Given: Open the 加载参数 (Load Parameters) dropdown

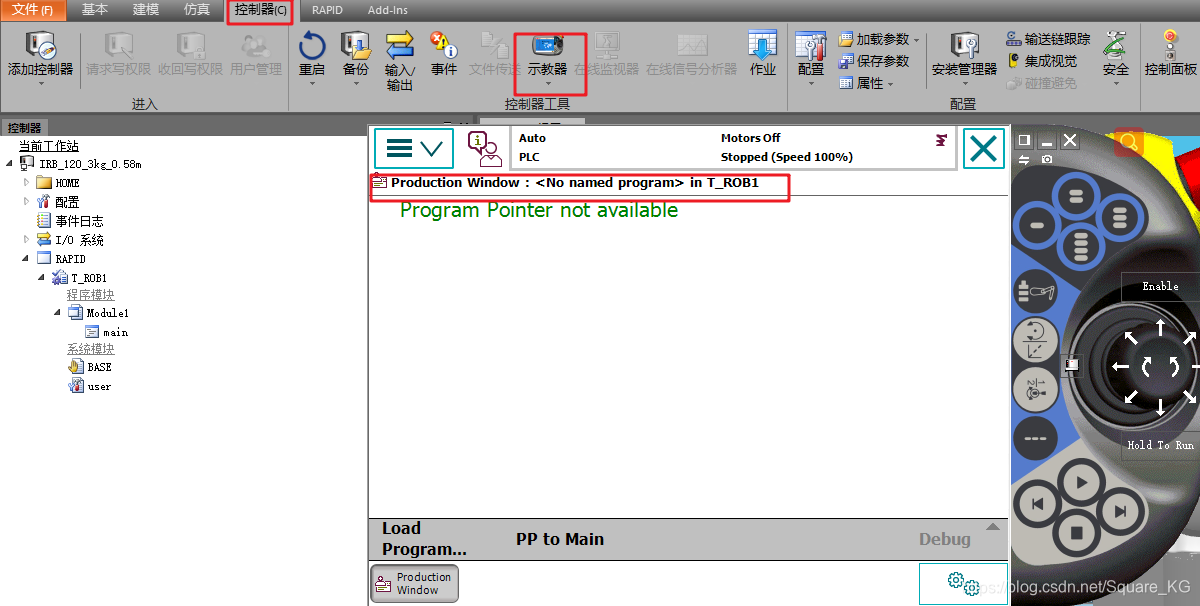Looking at the screenshot, I should [917, 40].
